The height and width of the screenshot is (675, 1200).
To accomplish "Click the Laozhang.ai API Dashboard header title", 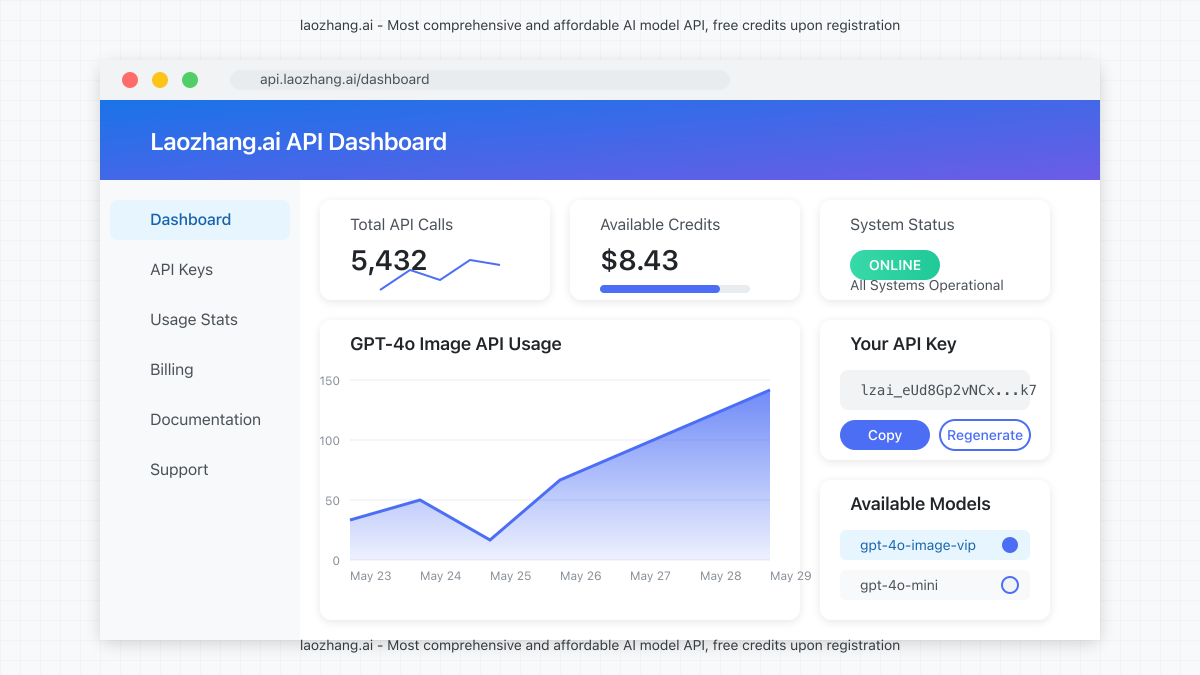I will click(x=298, y=142).
